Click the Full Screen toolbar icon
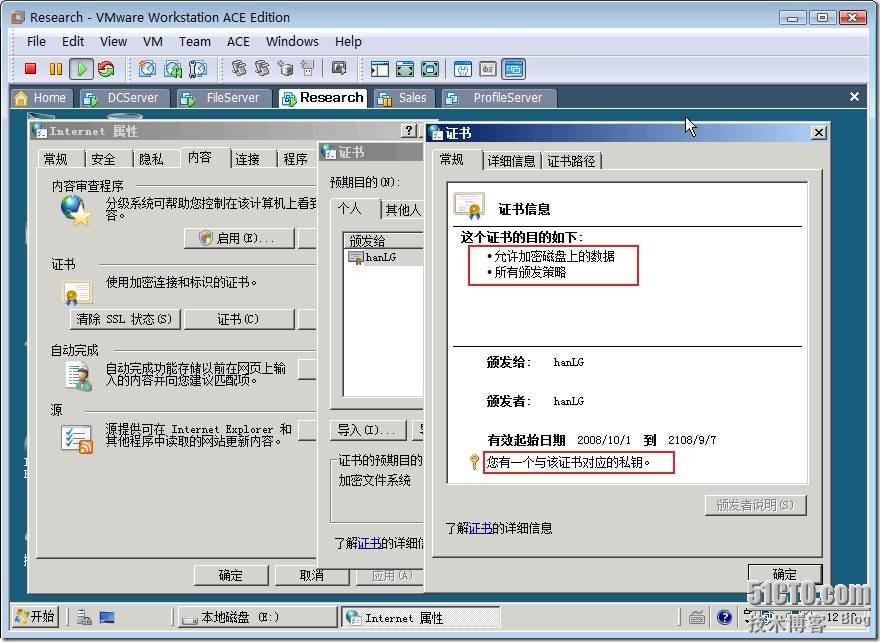This screenshot has width=880, height=642. tap(405, 69)
